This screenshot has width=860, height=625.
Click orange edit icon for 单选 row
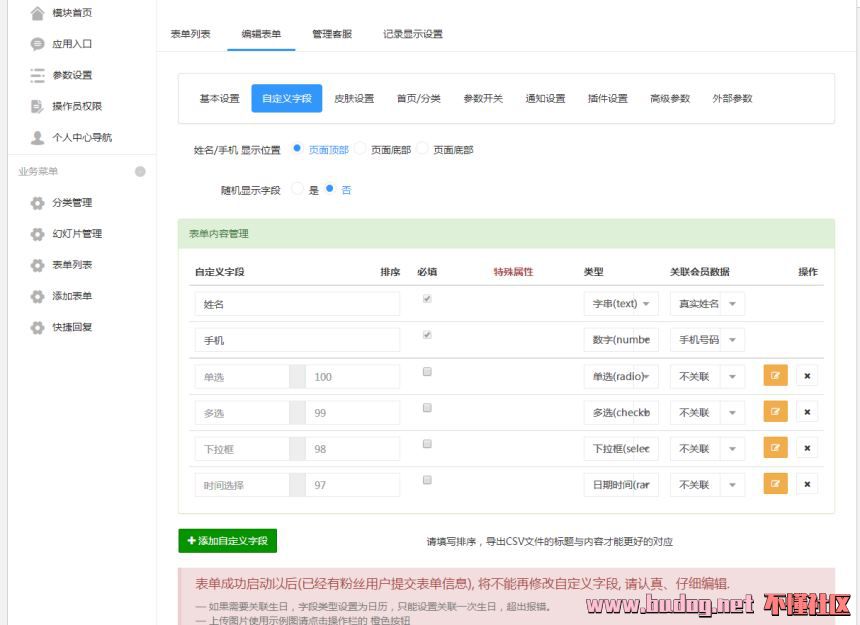click(775, 376)
